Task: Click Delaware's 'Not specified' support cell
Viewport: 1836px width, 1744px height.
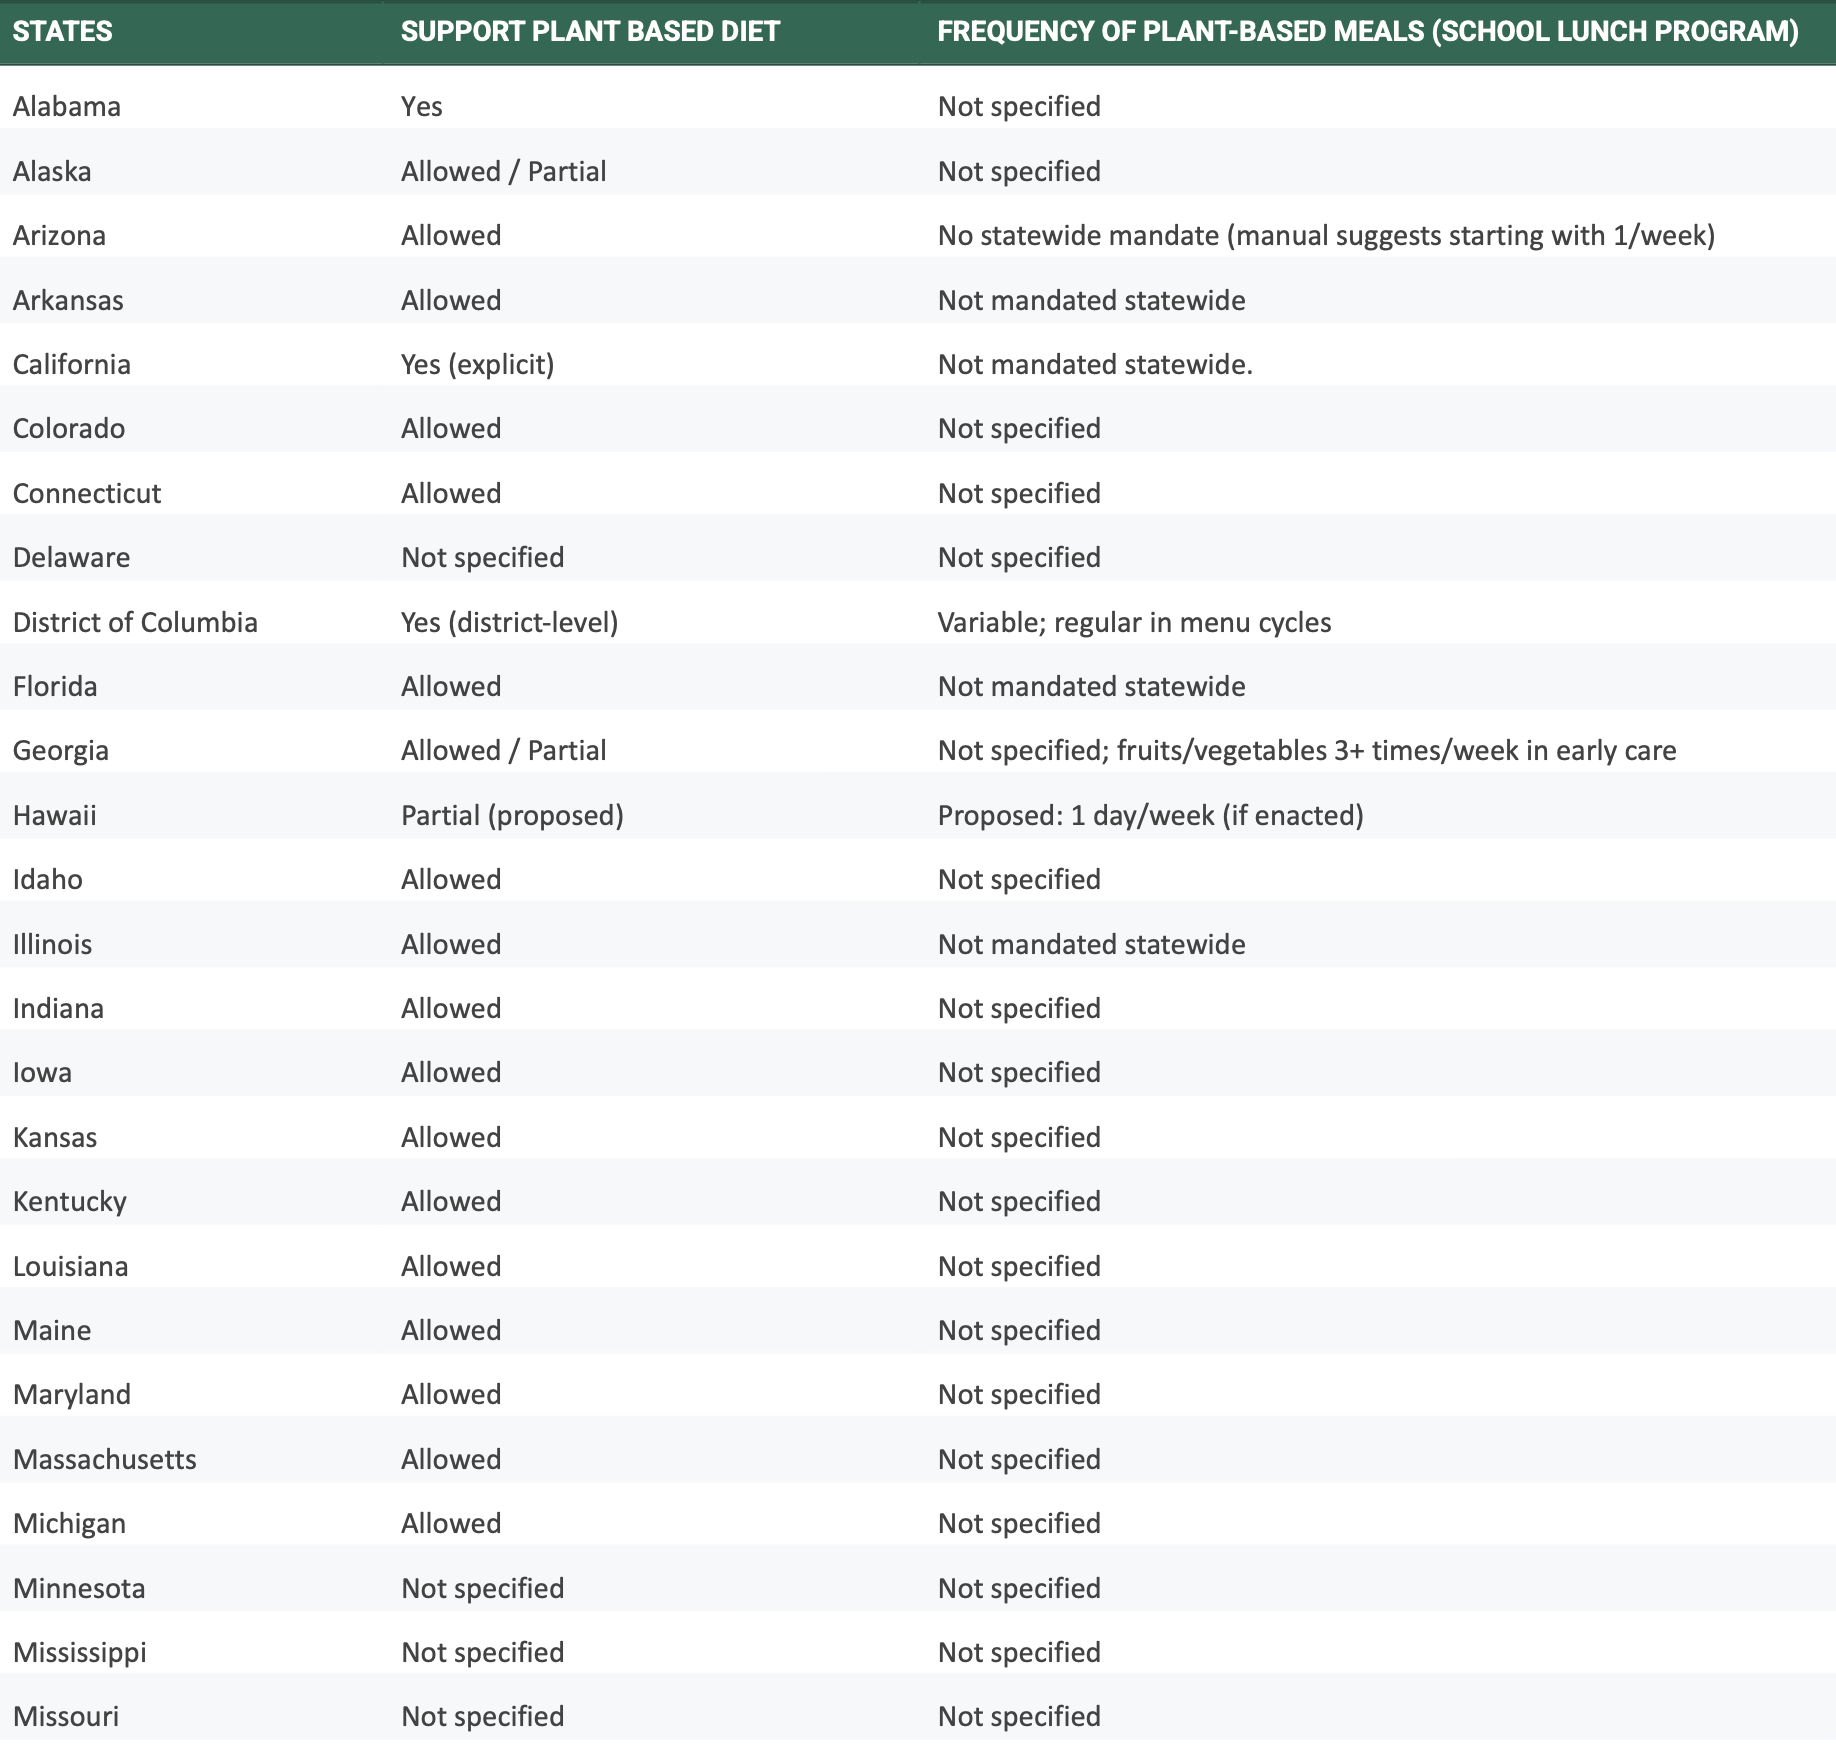Action: [x=482, y=557]
